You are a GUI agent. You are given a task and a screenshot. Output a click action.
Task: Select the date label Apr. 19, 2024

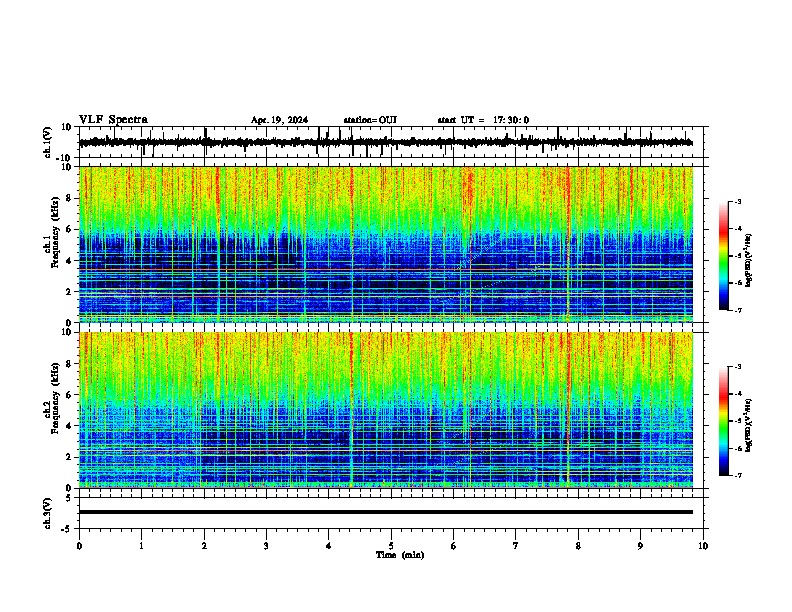coord(279,120)
